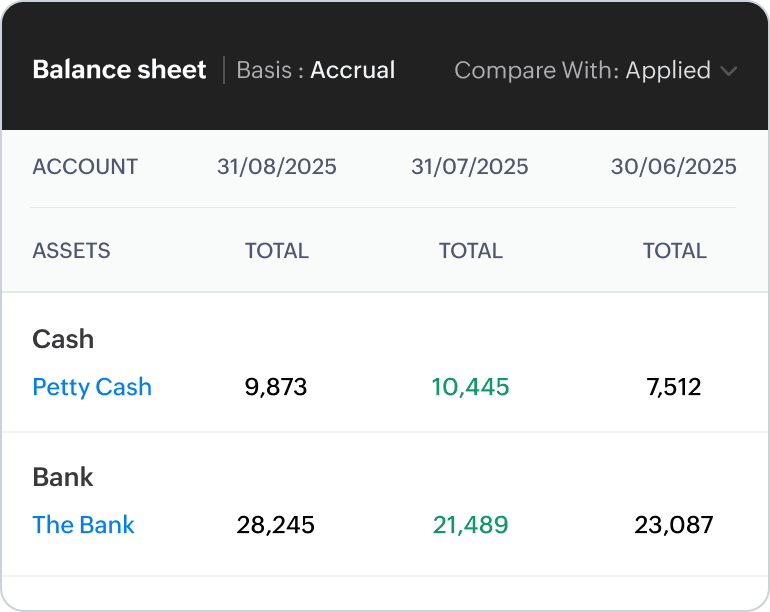Click The Bank value 23,087

pos(674,525)
